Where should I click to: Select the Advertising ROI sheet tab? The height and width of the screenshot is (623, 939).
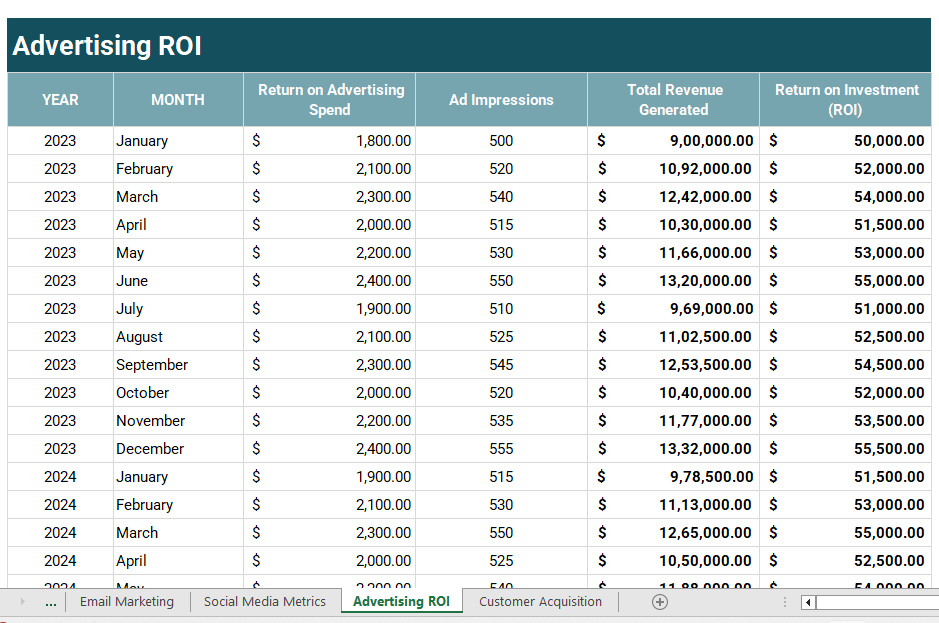pos(401,602)
